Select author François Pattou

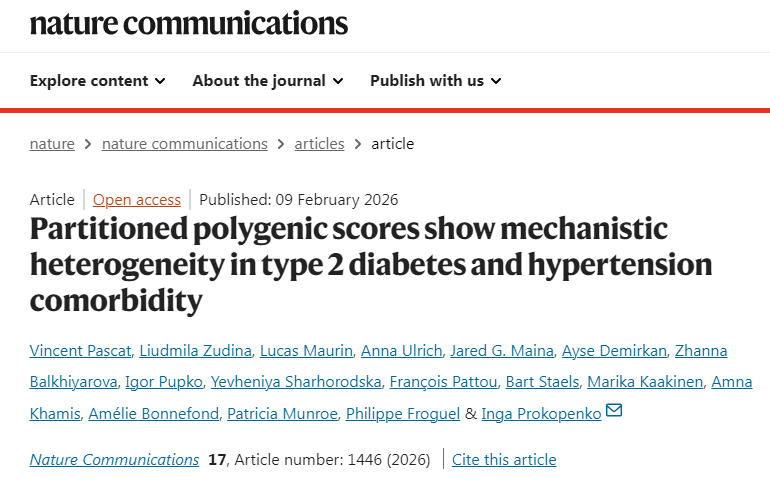click(x=443, y=382)
